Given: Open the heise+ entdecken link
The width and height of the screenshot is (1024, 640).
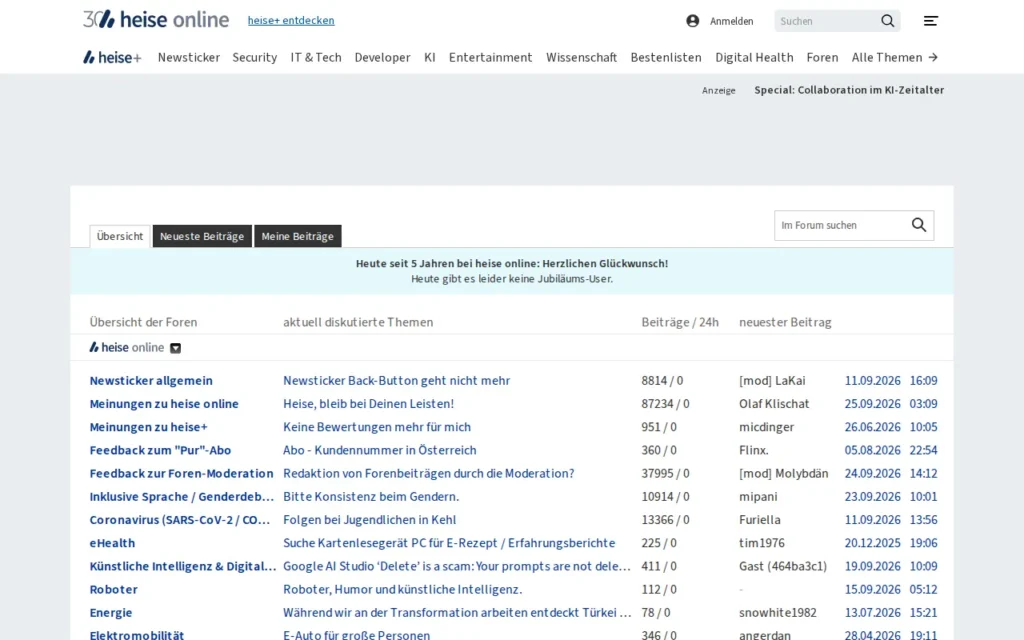Looking at the screenshot, I should point(291,20).
